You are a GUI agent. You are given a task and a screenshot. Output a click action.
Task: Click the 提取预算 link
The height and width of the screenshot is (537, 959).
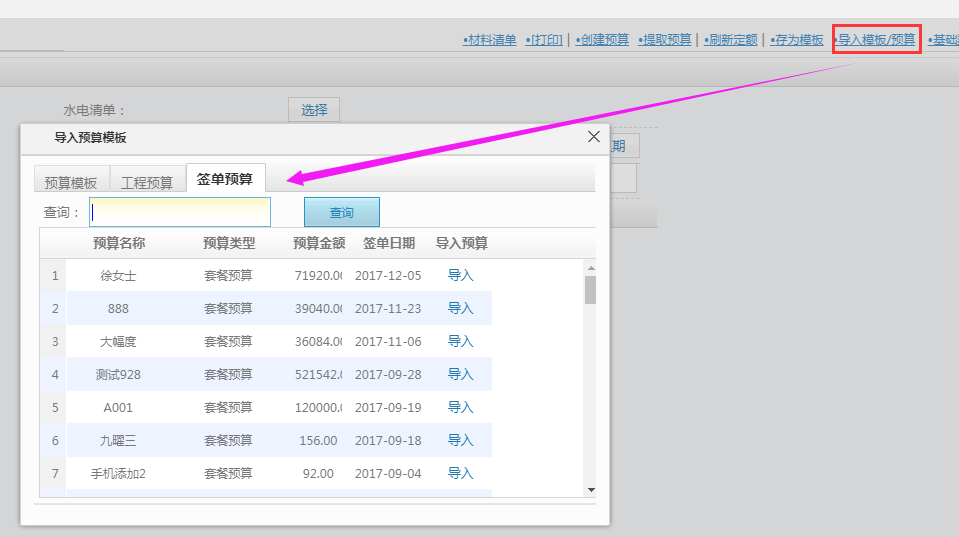[x=664, y=40]
